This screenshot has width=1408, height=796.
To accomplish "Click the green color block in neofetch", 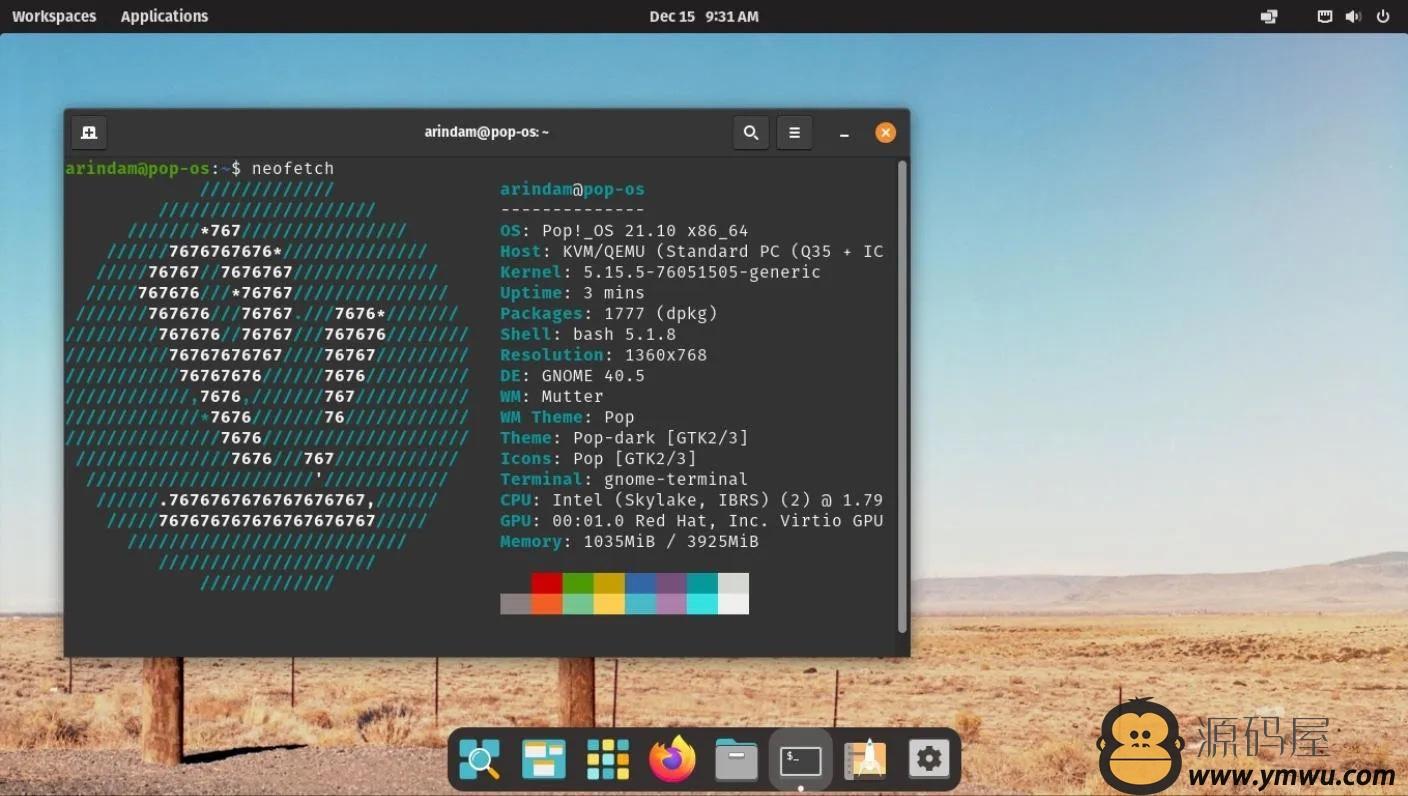I will [x=577, y=583].
